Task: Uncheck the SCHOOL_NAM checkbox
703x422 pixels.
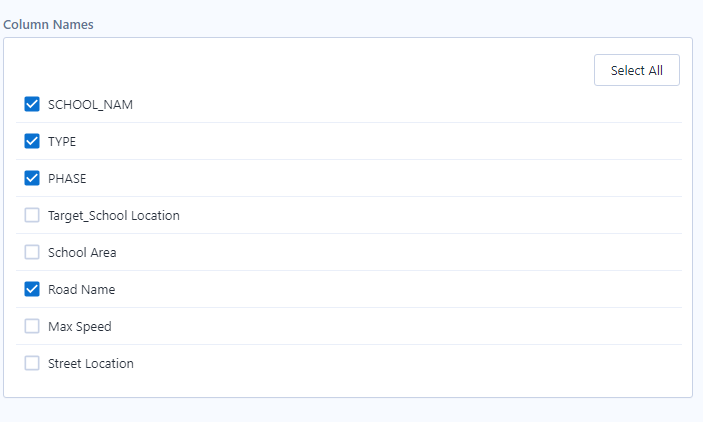Action: point(32,104)
